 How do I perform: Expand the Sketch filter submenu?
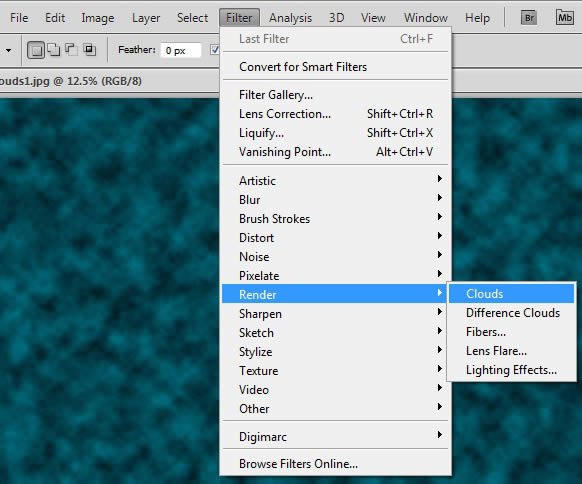point(336,333)
